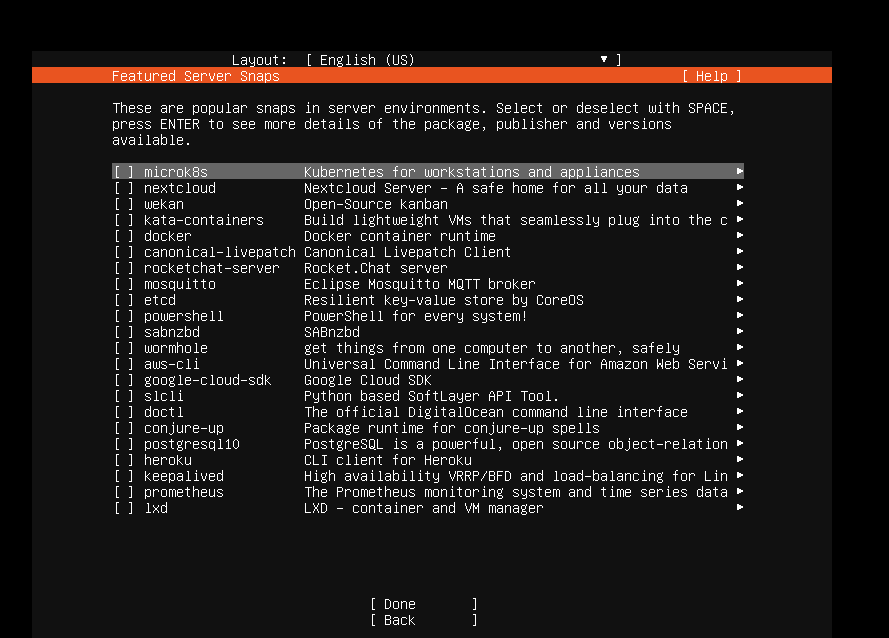Select the lxd snap name
This screenshot has height=638, width=889.
(x=155, y=508)
